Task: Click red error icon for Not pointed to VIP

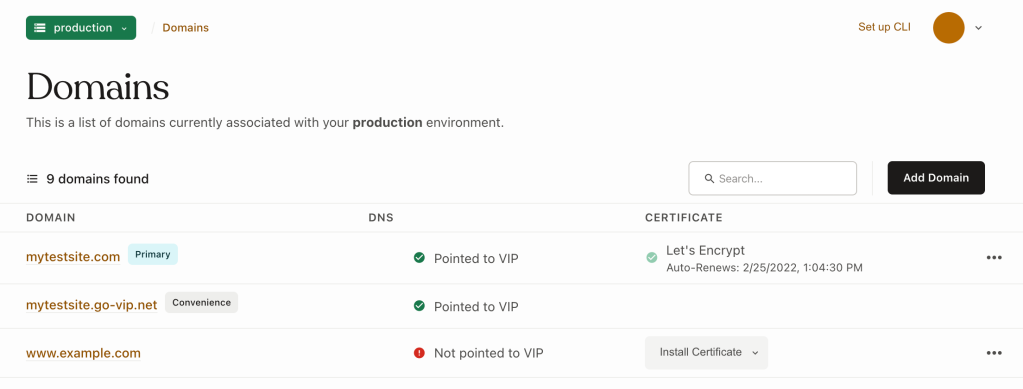Action: coord(420,353)
